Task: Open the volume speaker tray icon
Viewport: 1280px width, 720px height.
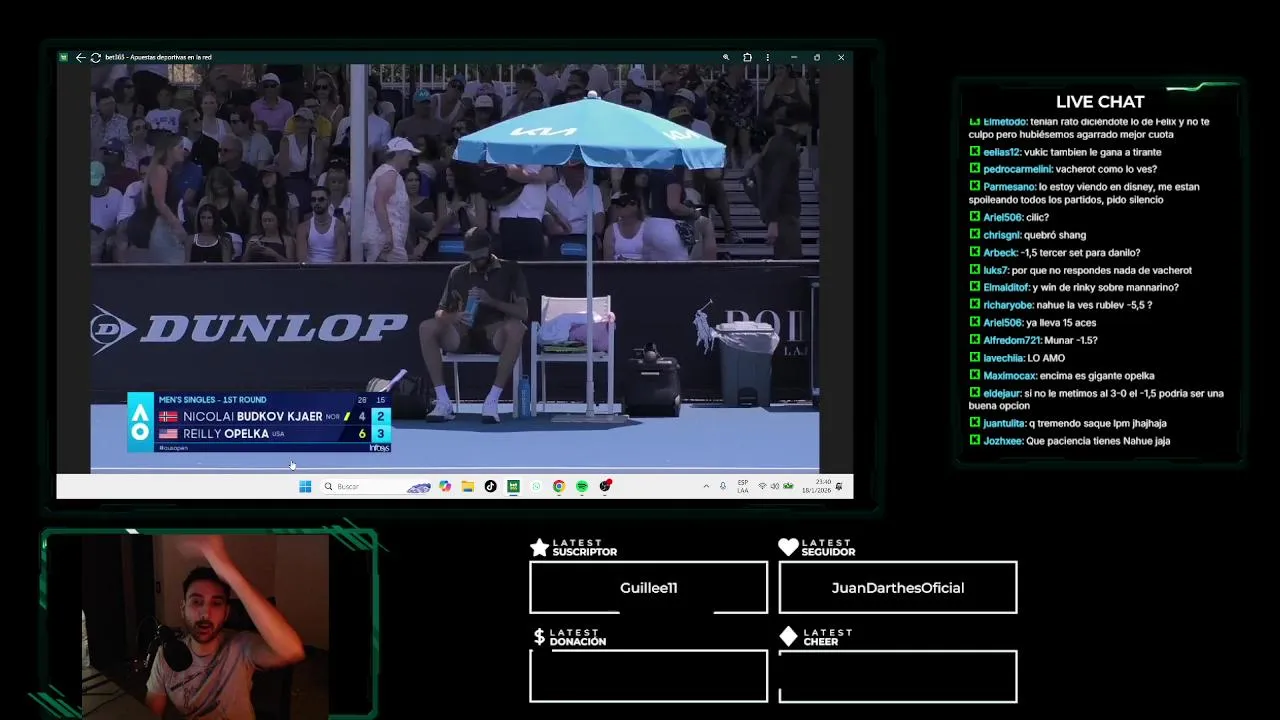Action: pyautogui.click(x=774, y=486)
